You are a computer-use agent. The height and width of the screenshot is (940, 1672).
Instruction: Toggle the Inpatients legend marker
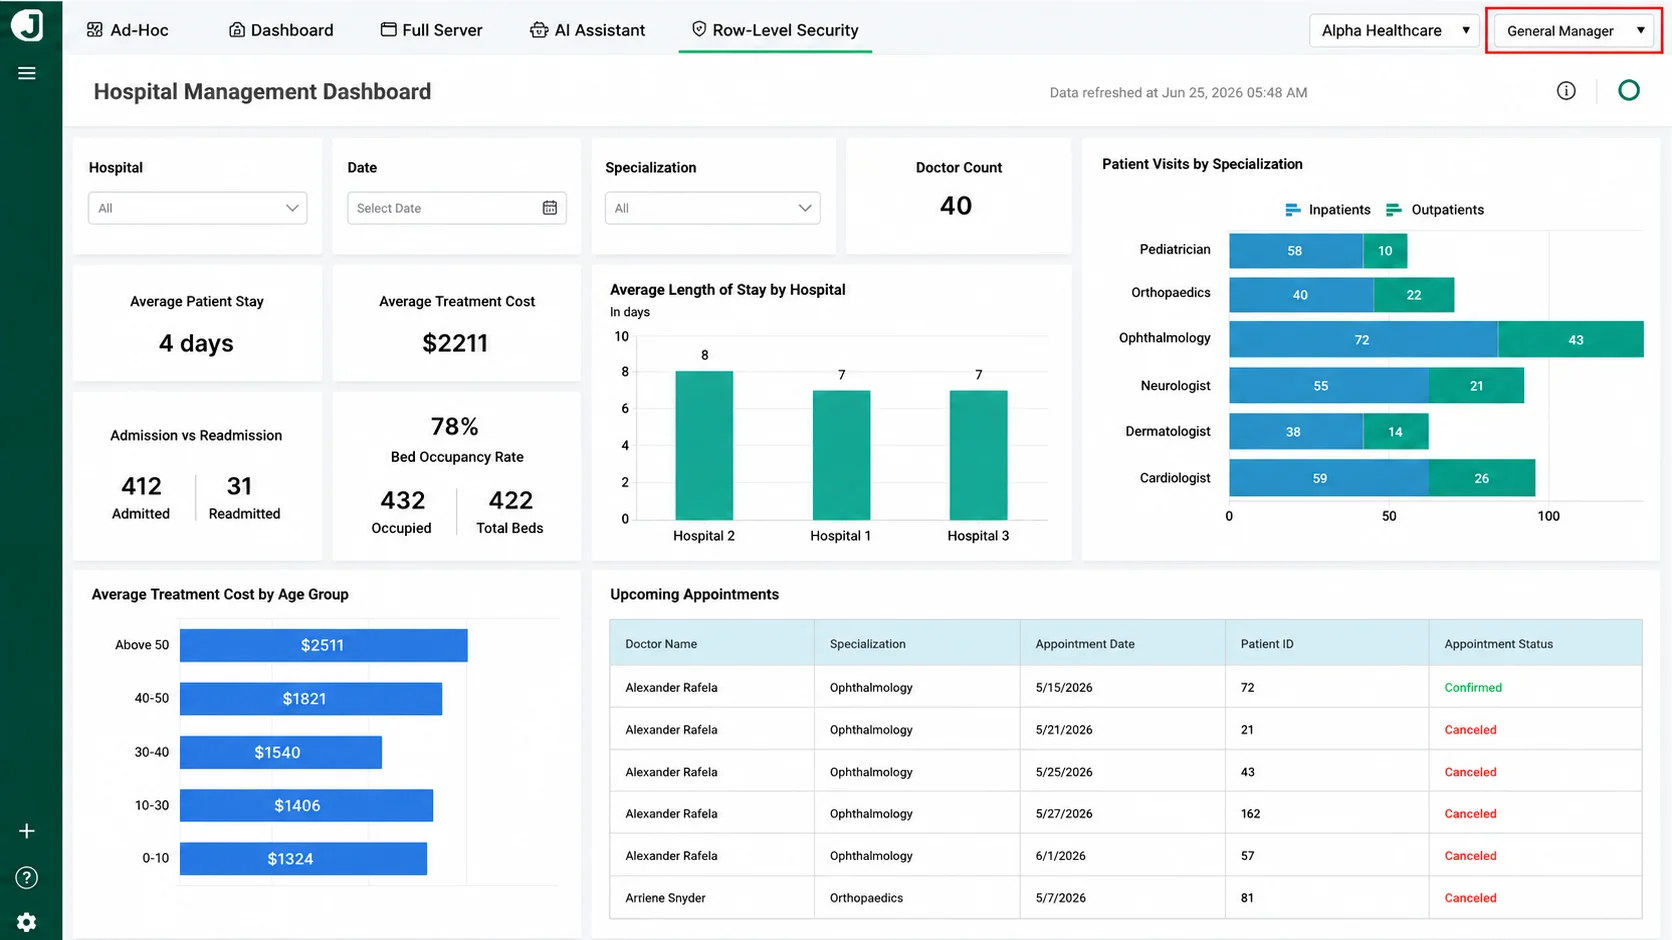point(1292,210)
